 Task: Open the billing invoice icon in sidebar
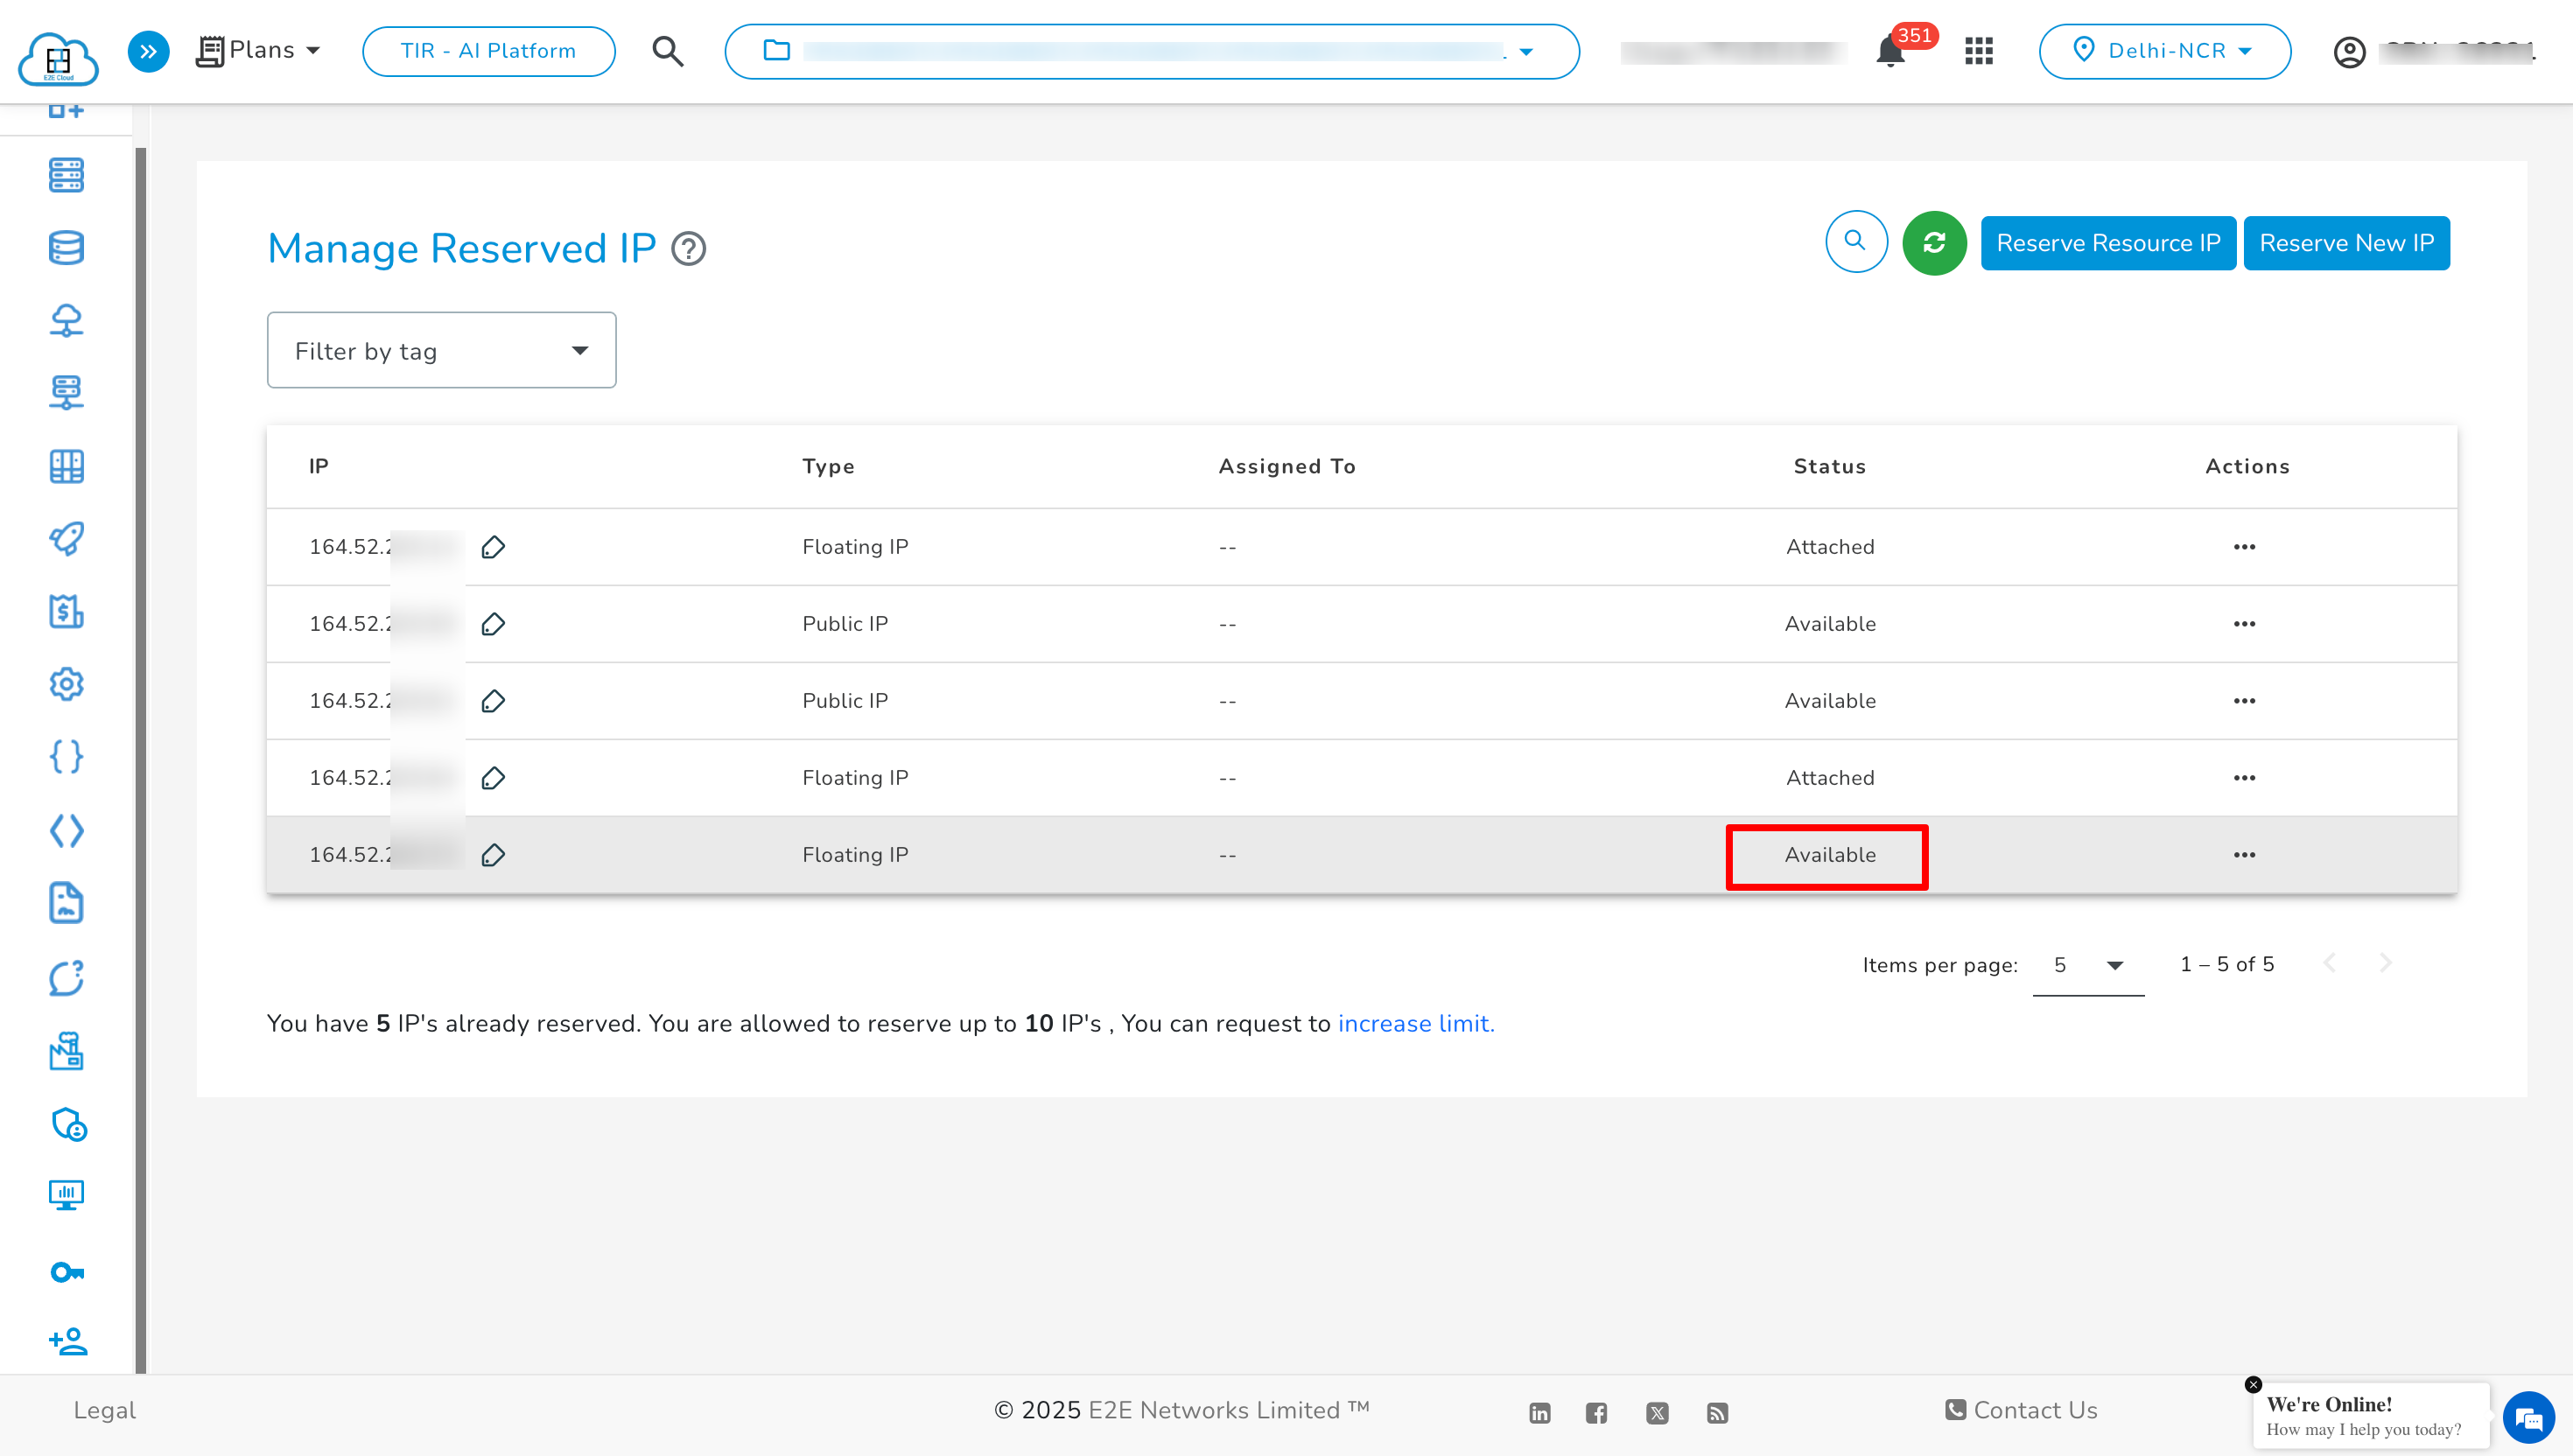pos(66,611)
